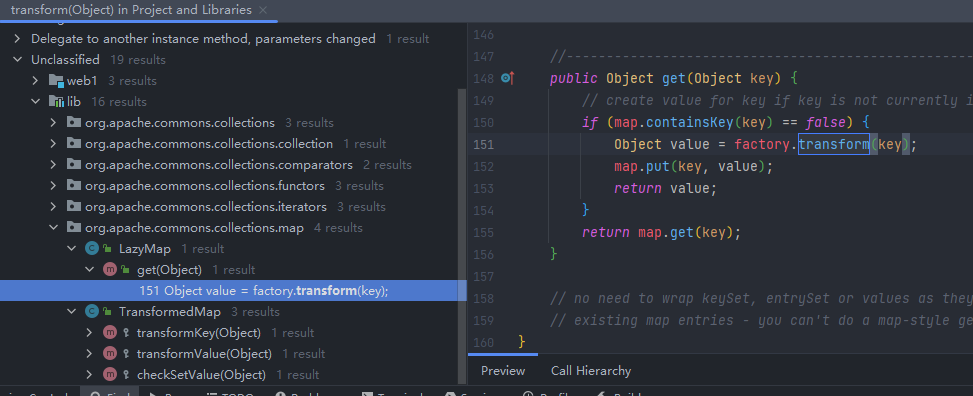Expand the transformValue(Object) node
This screenshot has height=396, width=973.
click(89, 354)
